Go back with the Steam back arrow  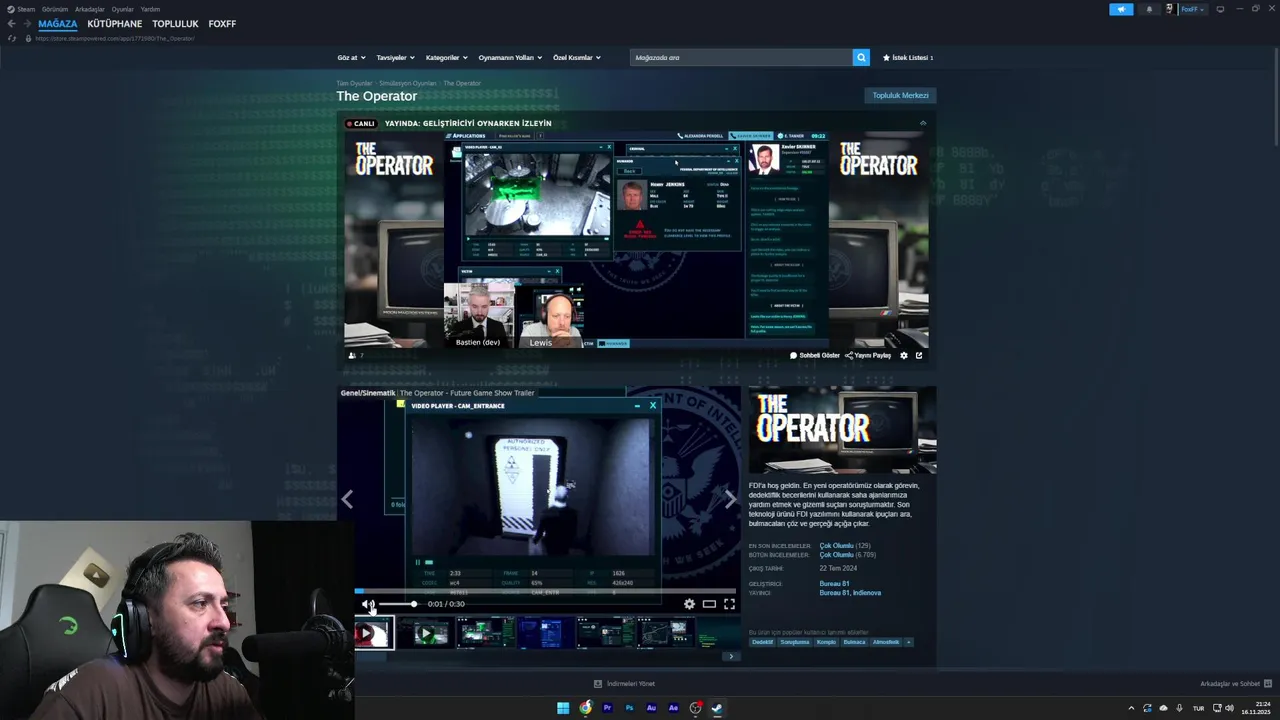[x=11, y=24]
